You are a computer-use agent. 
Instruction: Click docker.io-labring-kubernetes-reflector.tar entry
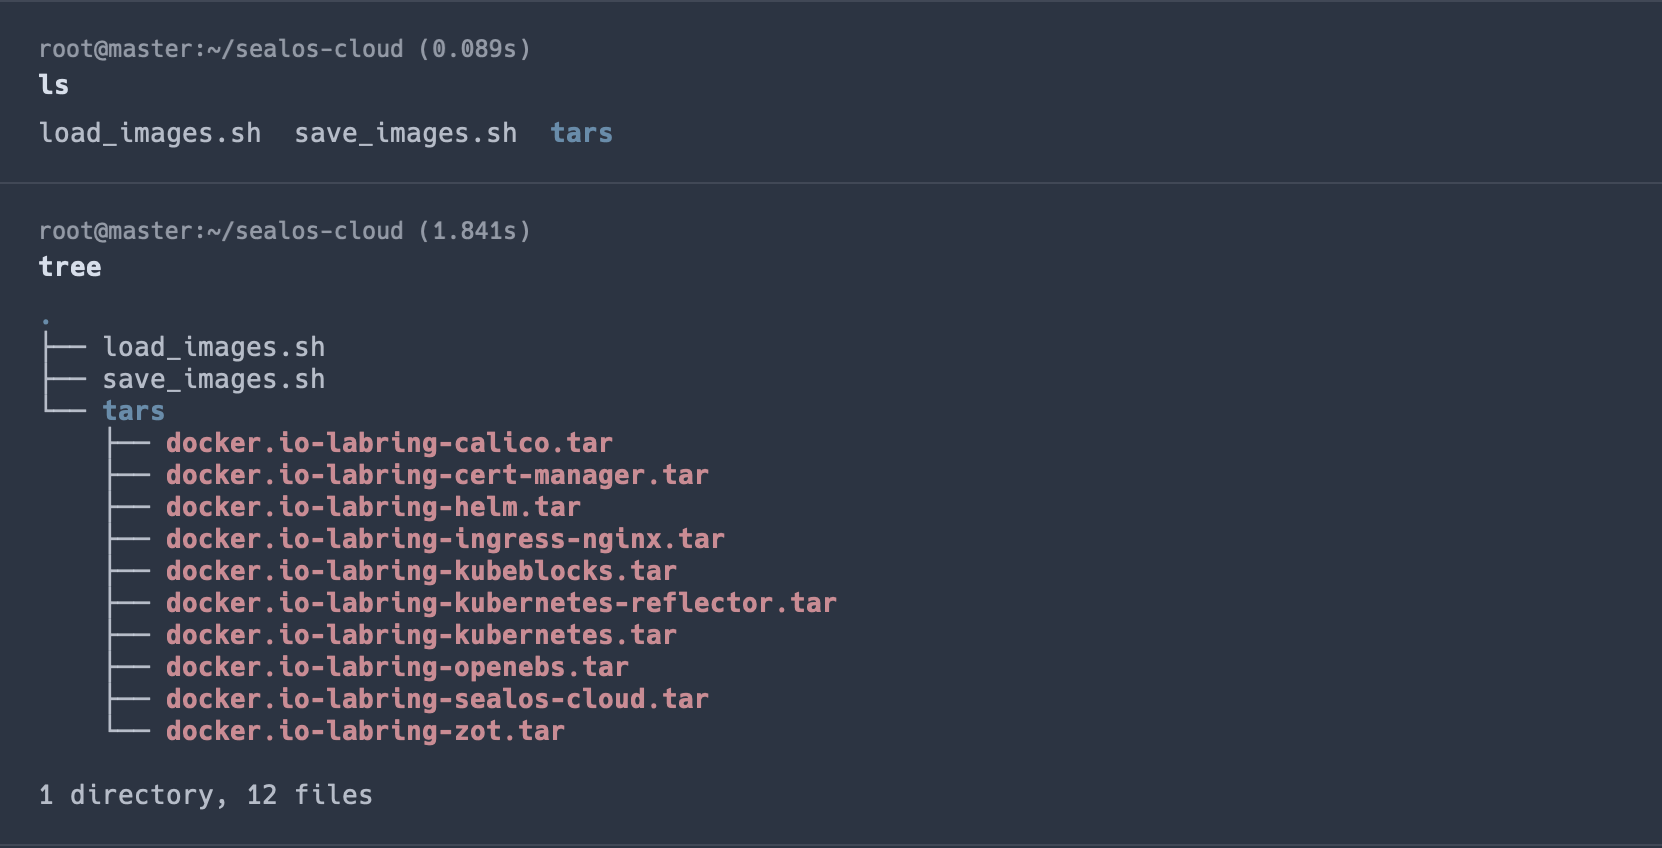tap(501, 603)
